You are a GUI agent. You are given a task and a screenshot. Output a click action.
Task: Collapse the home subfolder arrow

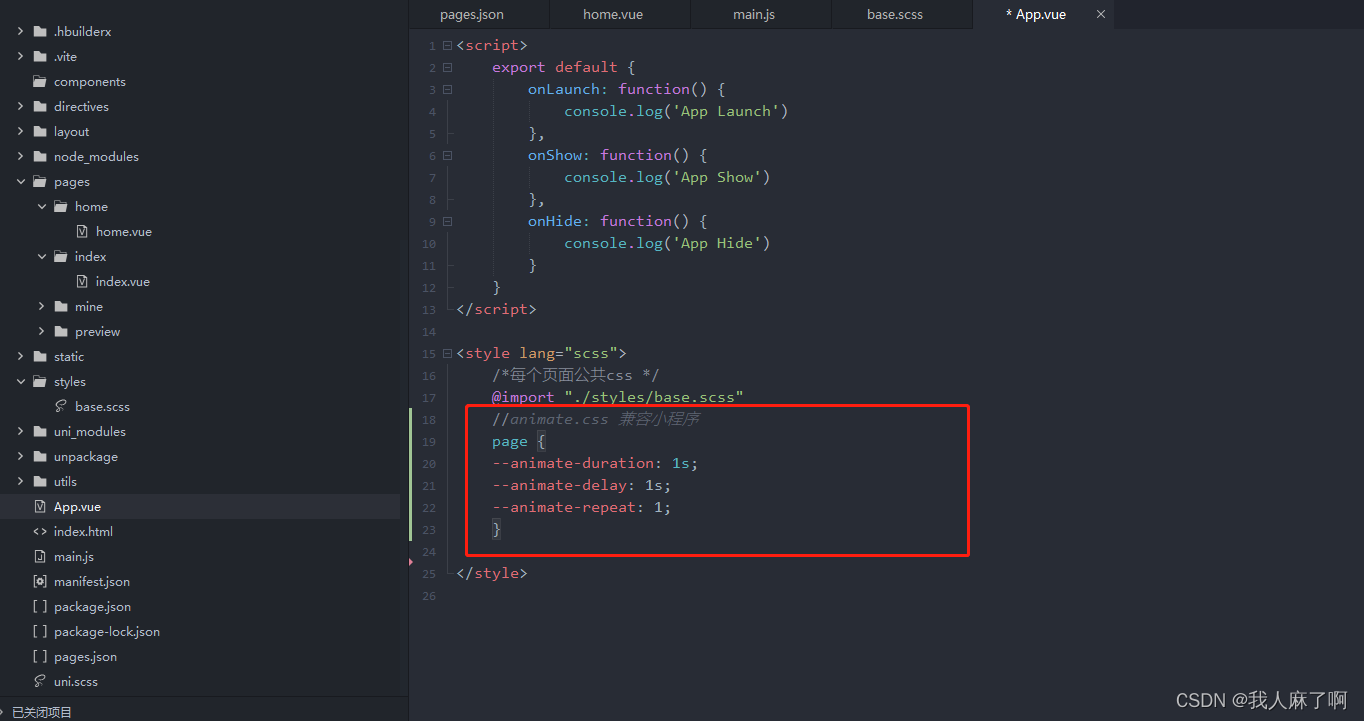click(41, 207)
